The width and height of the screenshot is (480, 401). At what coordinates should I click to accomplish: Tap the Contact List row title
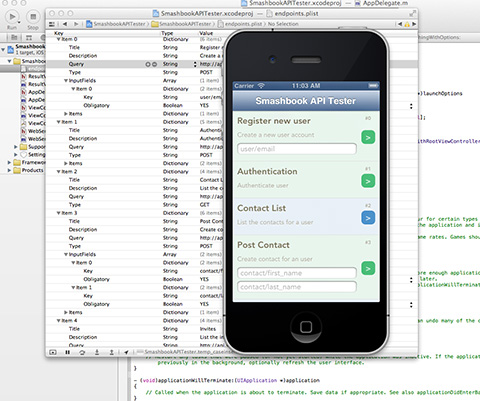pyautogui.click(x=261, y=208)
